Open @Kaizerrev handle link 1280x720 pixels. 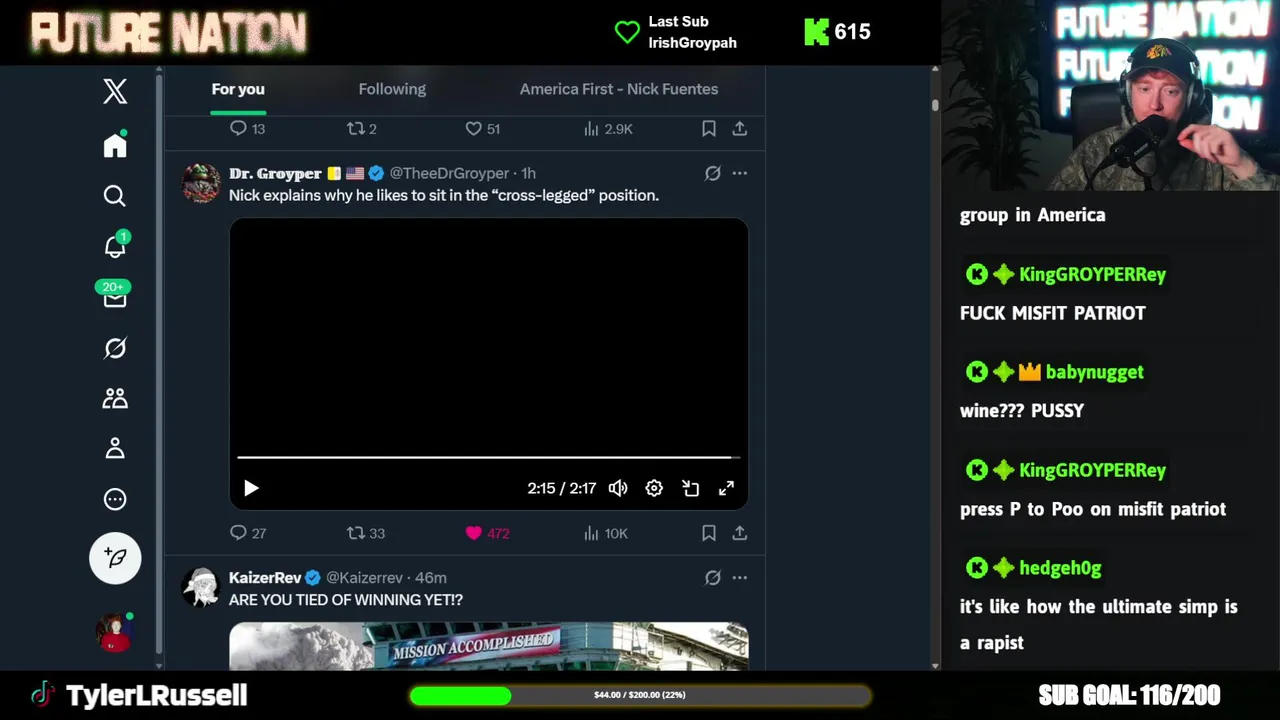(x=364, y=577)
